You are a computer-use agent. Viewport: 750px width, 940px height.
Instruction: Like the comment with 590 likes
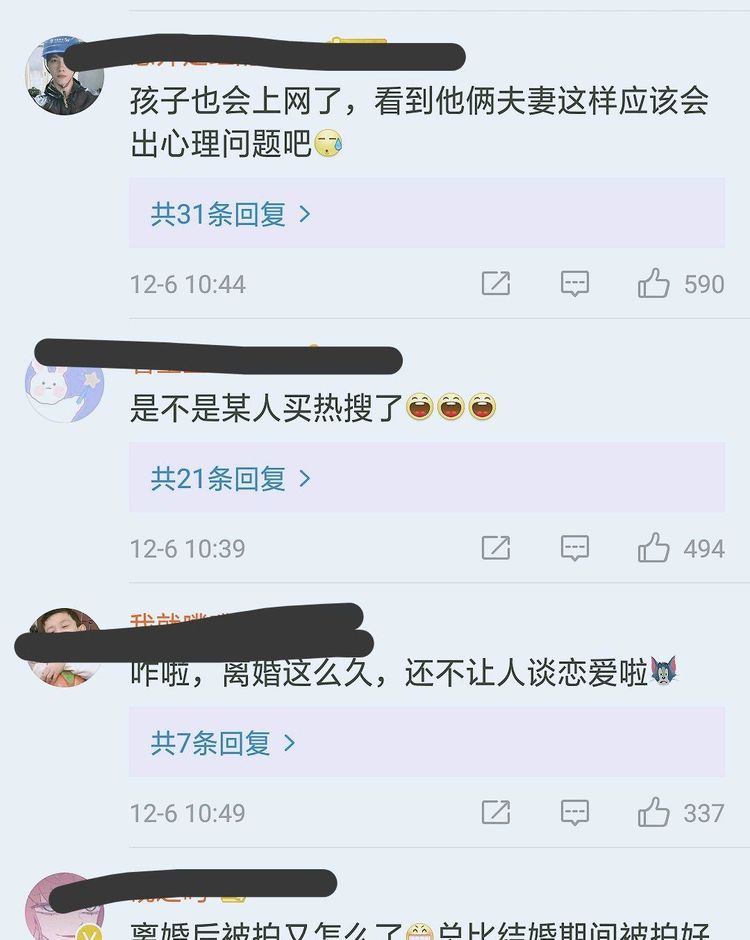[653, 284]
